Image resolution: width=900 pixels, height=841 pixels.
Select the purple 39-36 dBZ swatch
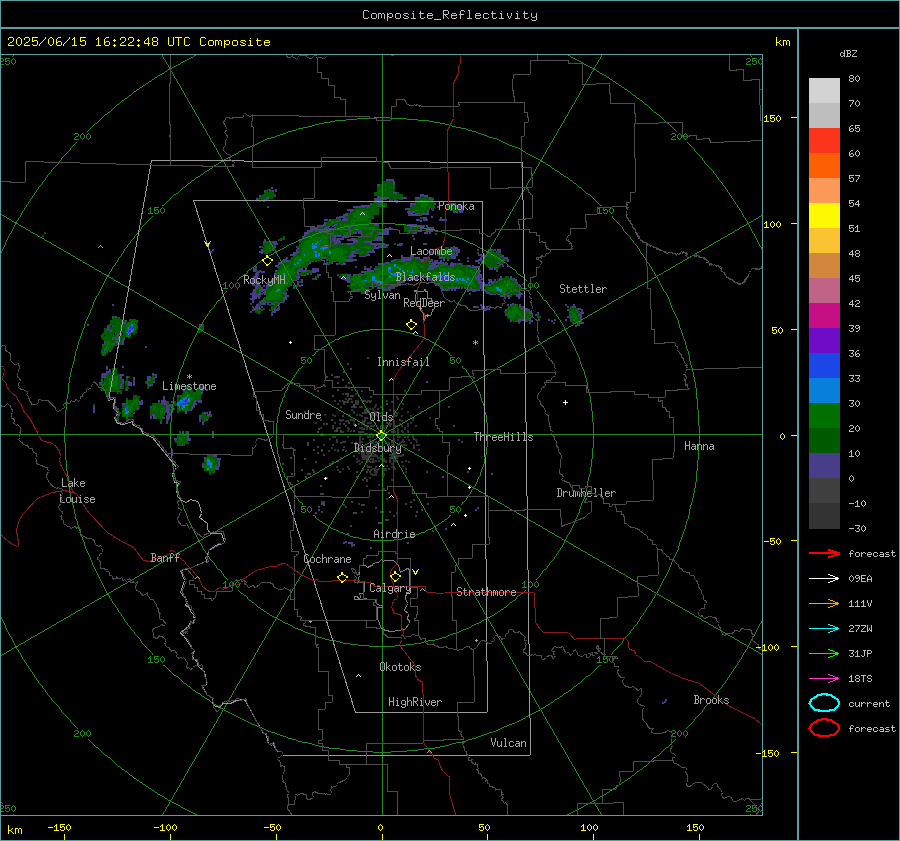pos(824,341)
